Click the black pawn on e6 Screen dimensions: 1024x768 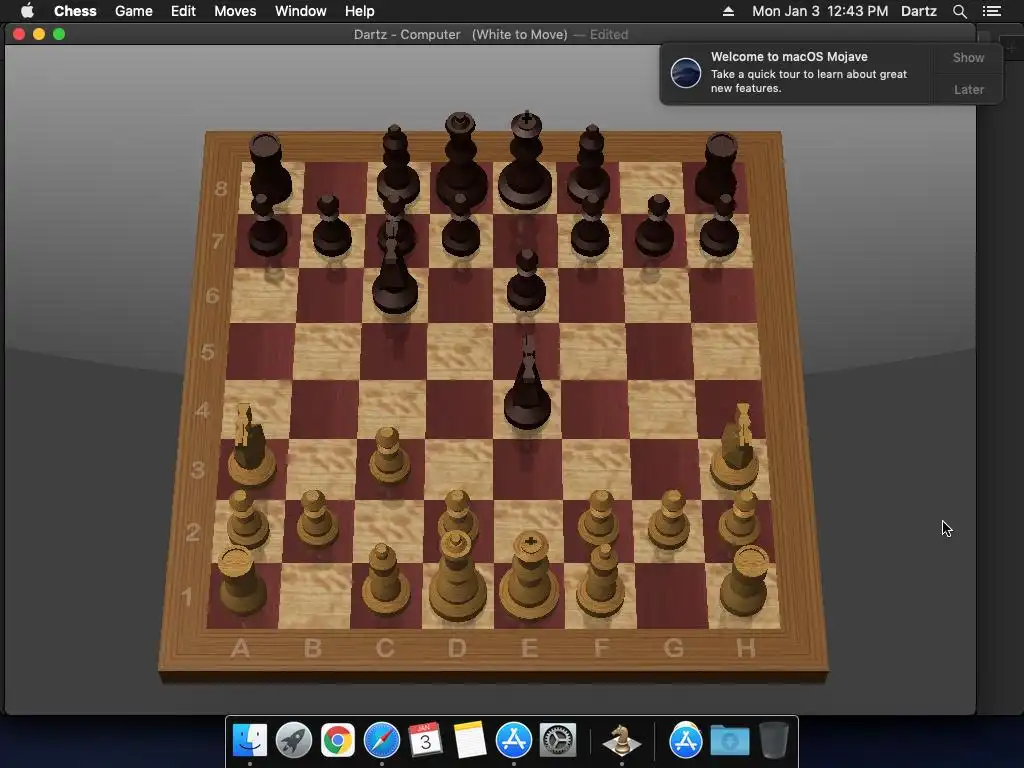point(526,281)
